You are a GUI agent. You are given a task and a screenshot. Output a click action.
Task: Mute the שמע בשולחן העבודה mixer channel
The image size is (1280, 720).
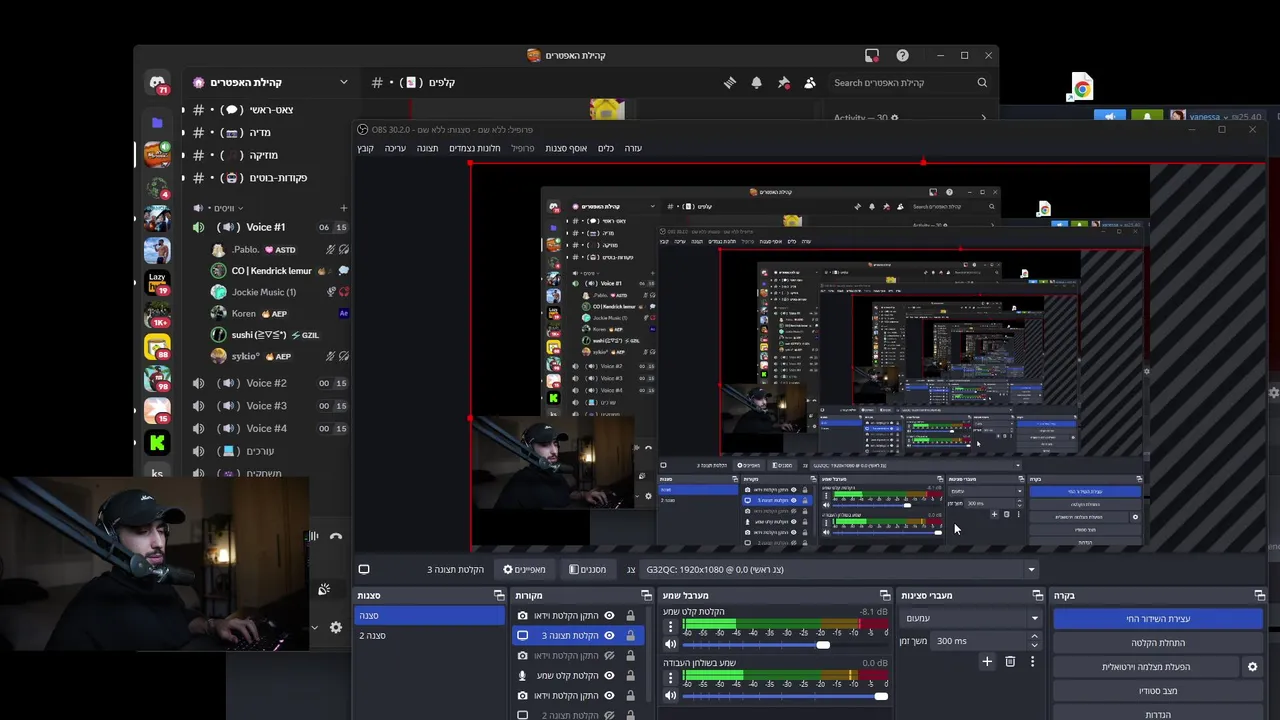point(671,696)
